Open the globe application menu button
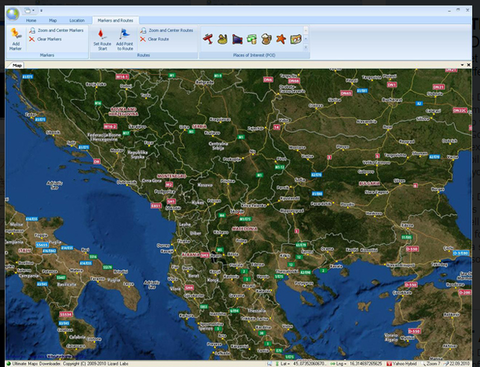Viewport: 480px width, 367px height. (x=13, y=14)
